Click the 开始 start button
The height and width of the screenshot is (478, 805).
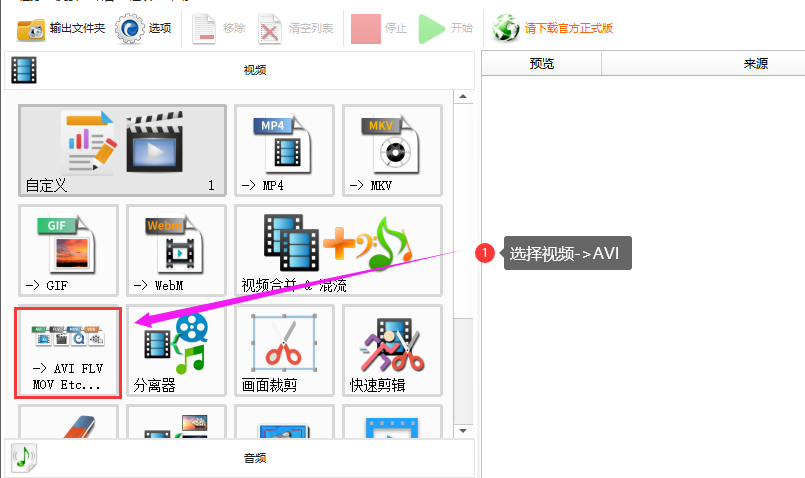(446, 29)
